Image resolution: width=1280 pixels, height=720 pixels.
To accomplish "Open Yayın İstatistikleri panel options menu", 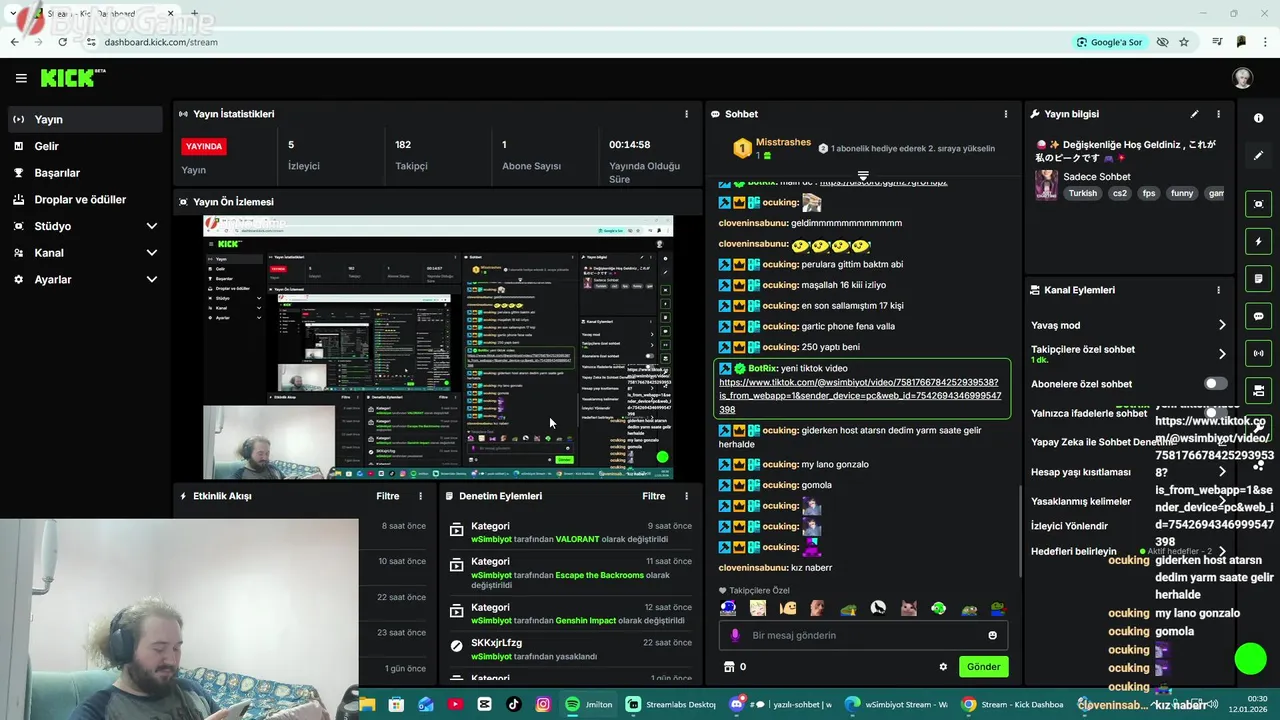I will click(x=686, y=114).
